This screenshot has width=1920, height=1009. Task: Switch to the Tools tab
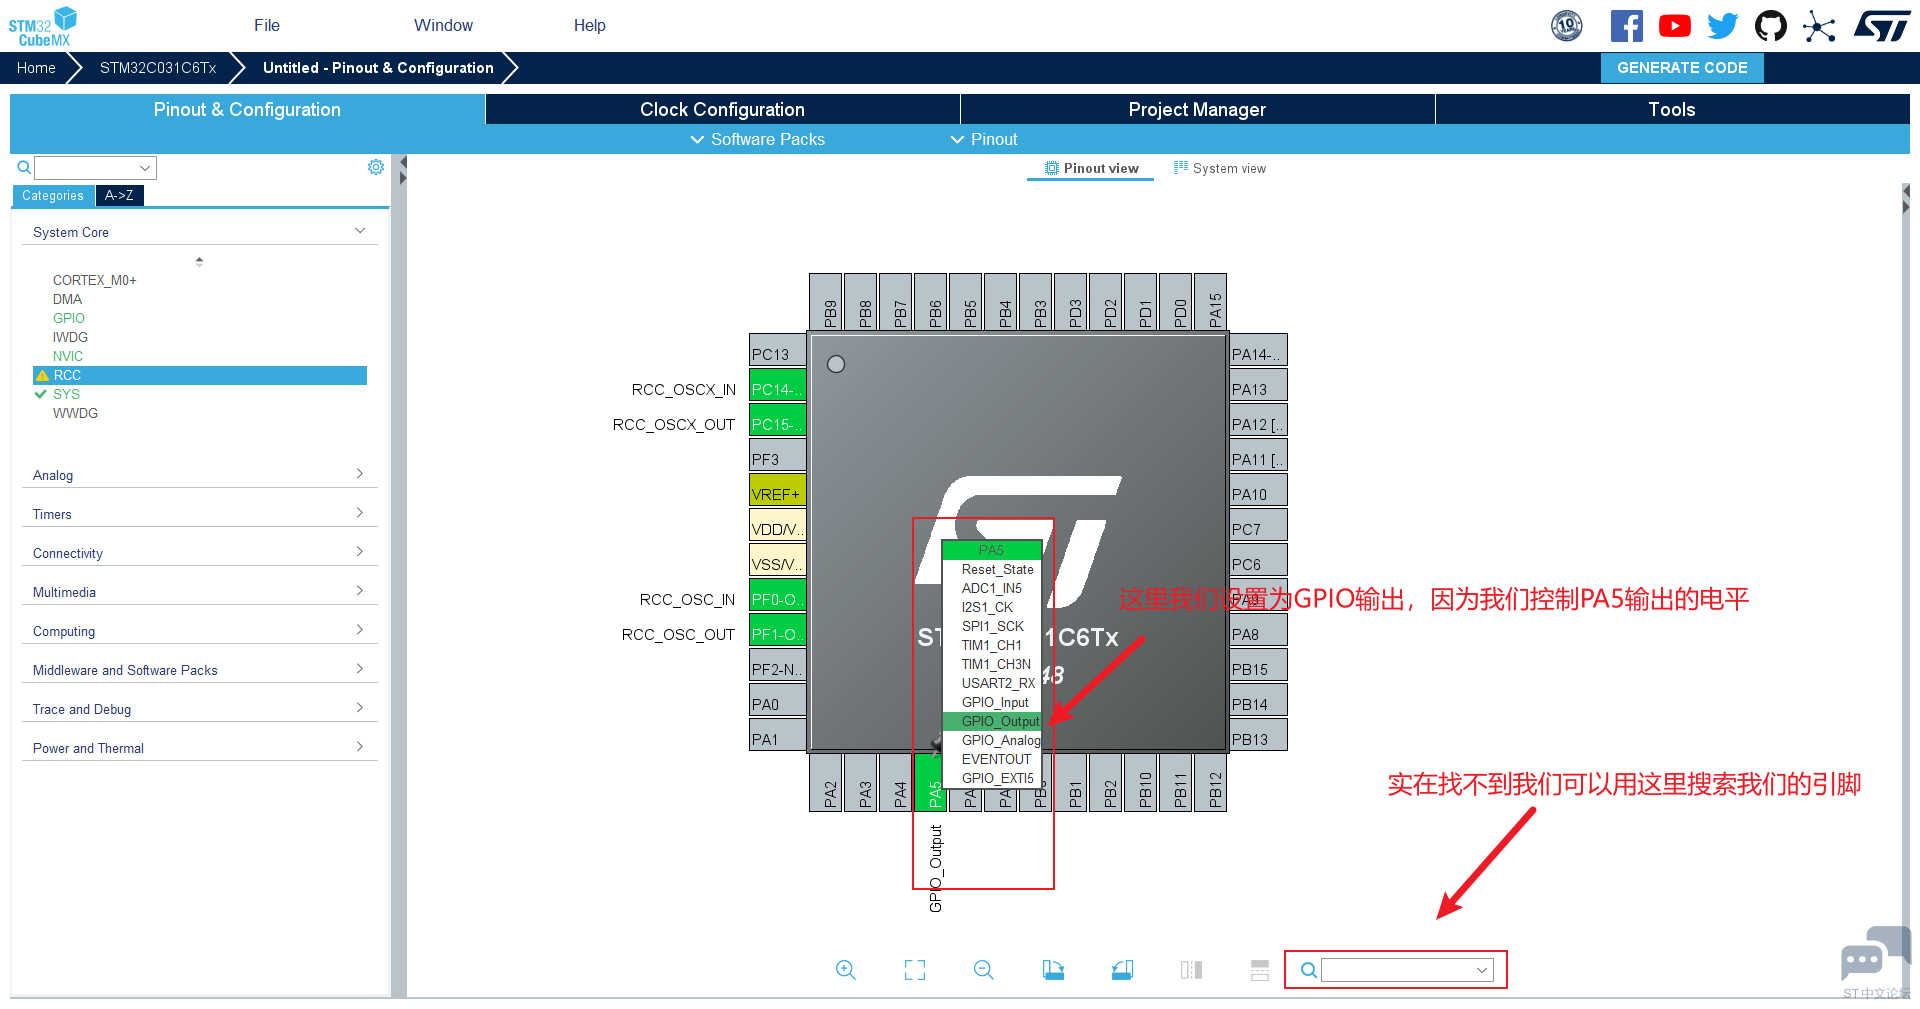(1672, 110)
